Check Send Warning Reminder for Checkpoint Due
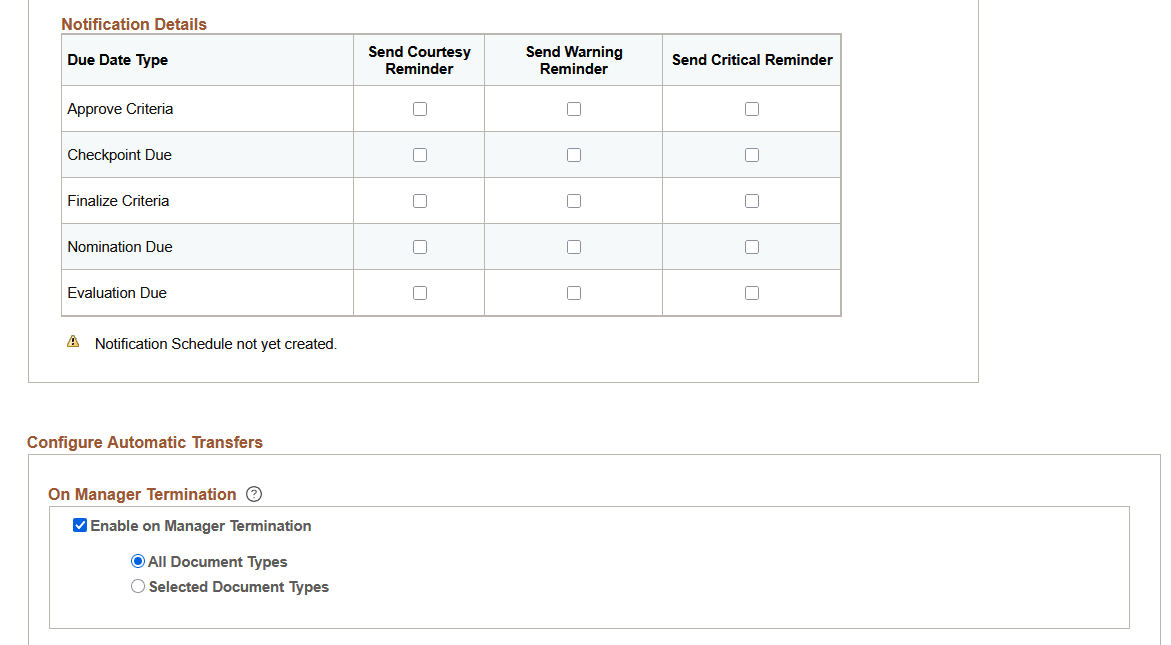The image size is (1171, 645). coord(573,154)
